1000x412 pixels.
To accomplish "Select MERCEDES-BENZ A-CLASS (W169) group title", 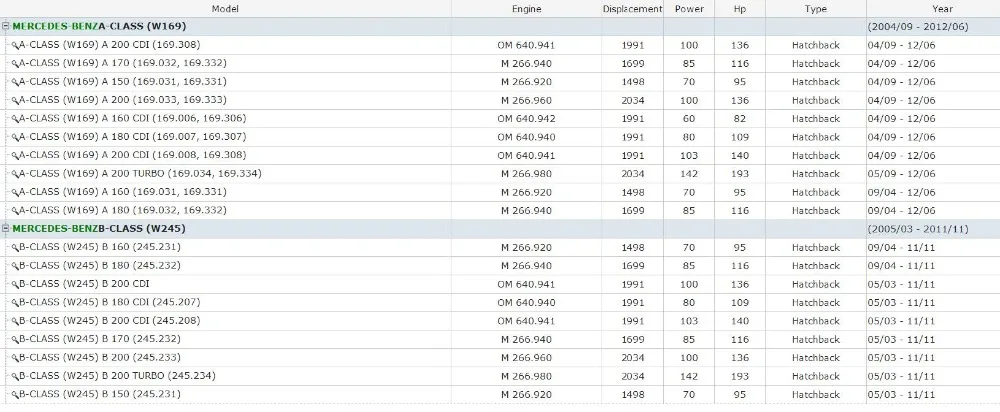I will (x=99, y=26).
